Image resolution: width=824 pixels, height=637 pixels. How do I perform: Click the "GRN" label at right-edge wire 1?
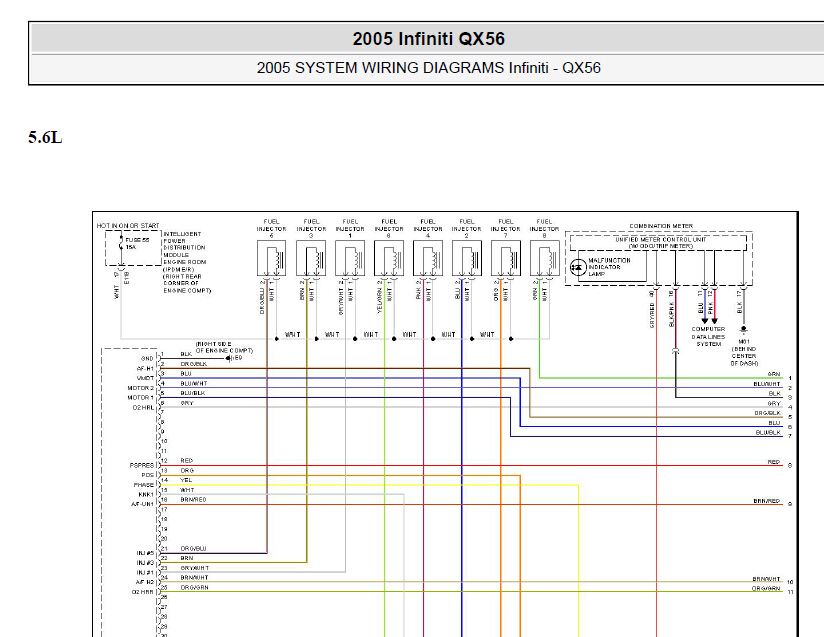click(x=774, y=374)
